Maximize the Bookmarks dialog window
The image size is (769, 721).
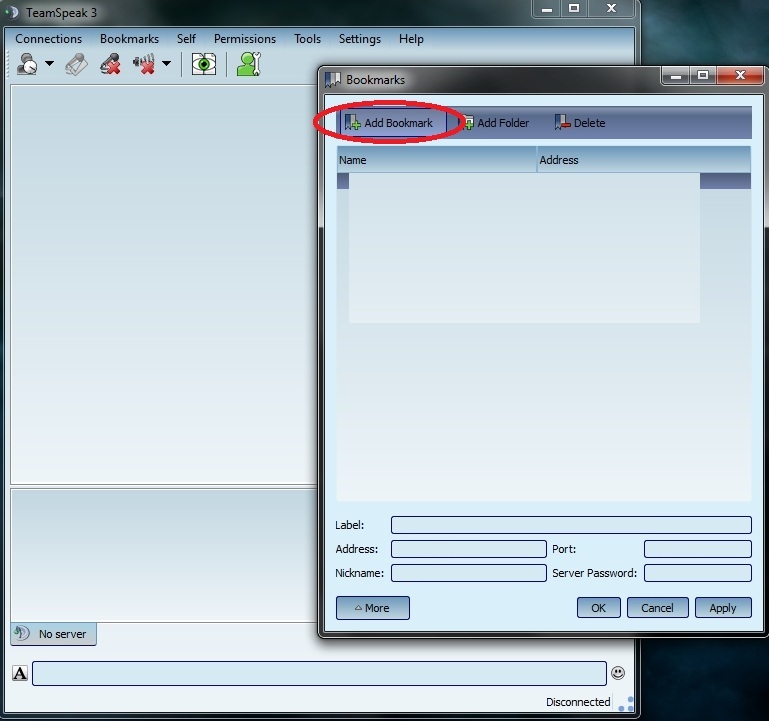click(x=703, y=75)
